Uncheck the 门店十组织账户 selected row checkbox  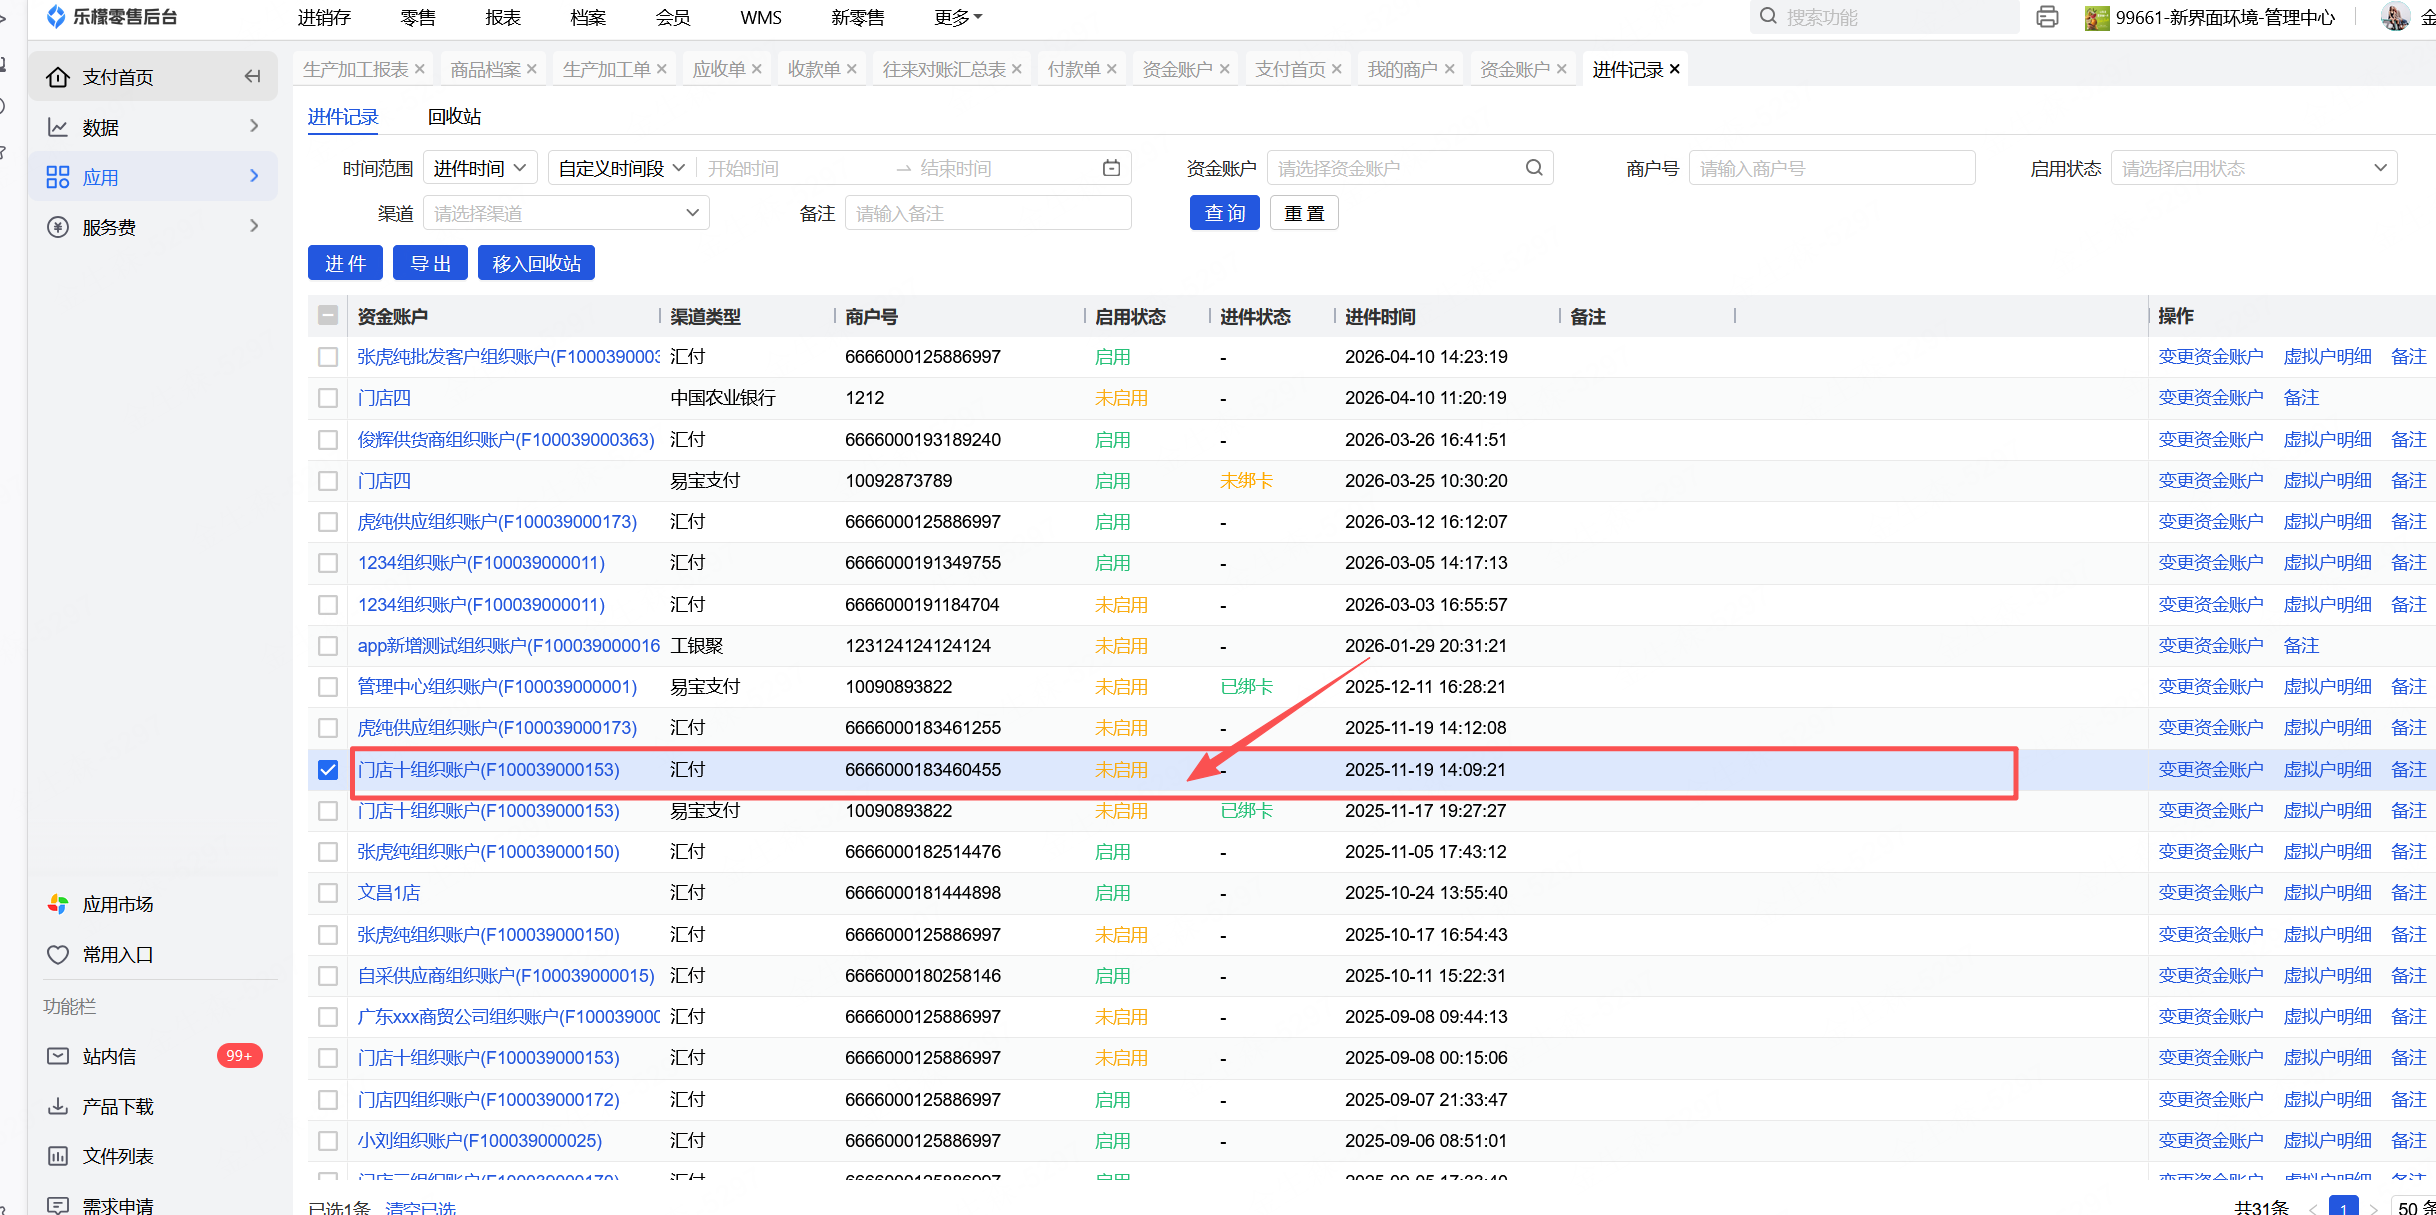pyautogui.click(x=328, y=770)
